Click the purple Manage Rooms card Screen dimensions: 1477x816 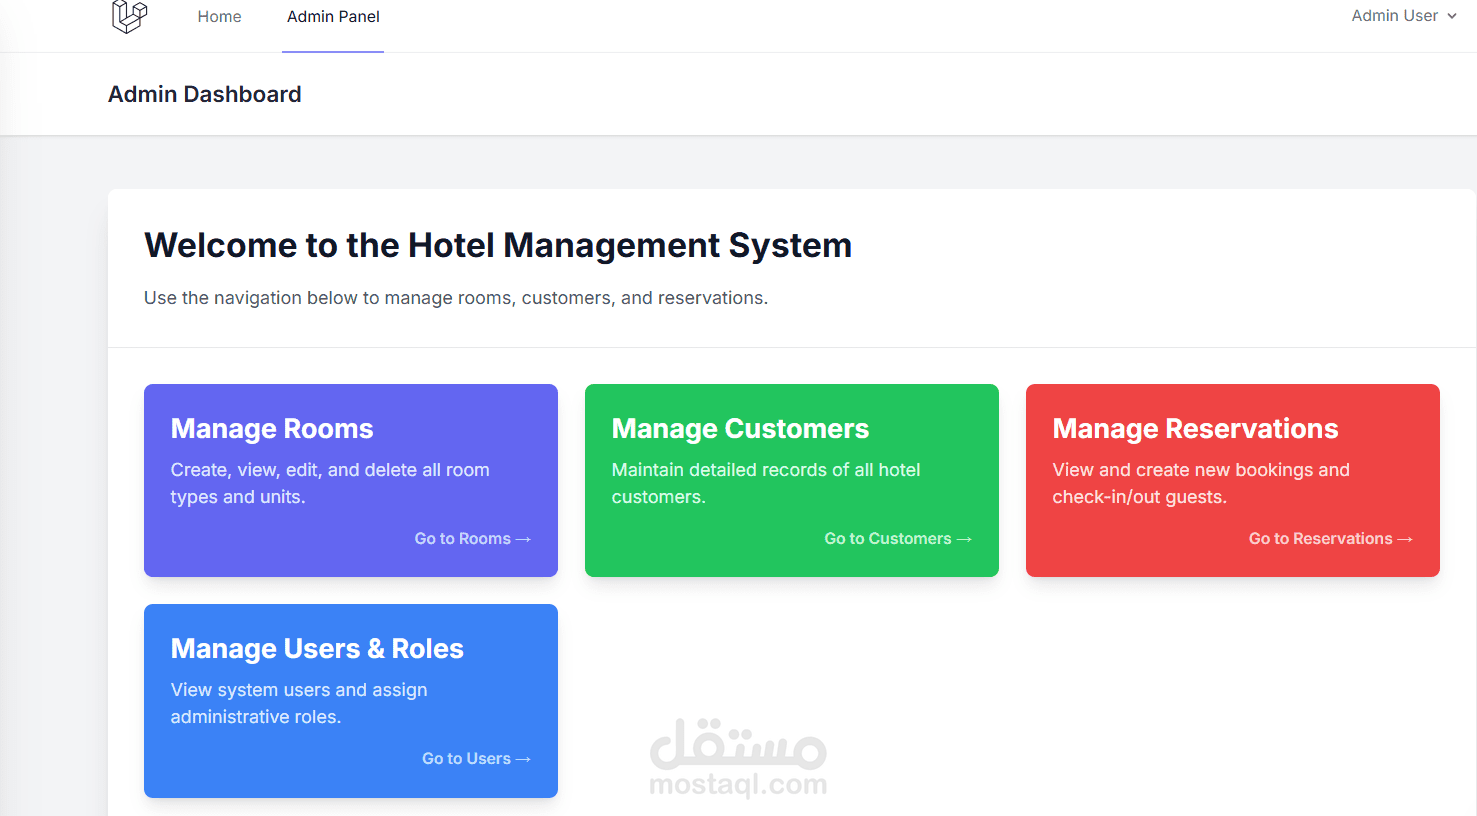(x=350, y=480)
